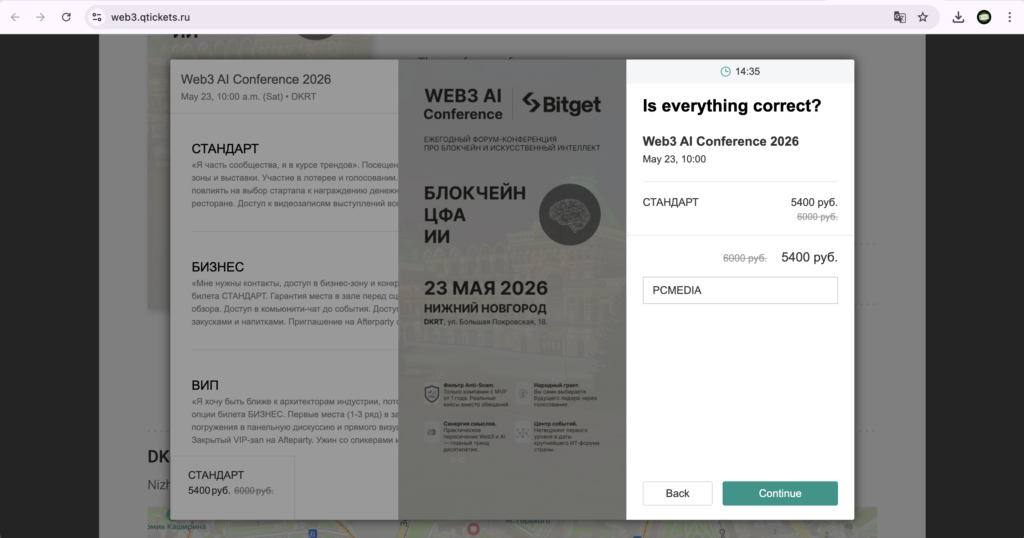The height and width of the screenshot is (538, 1024).
Task: Click the 14:35 countdown timer text
Action: click(747, 72)
